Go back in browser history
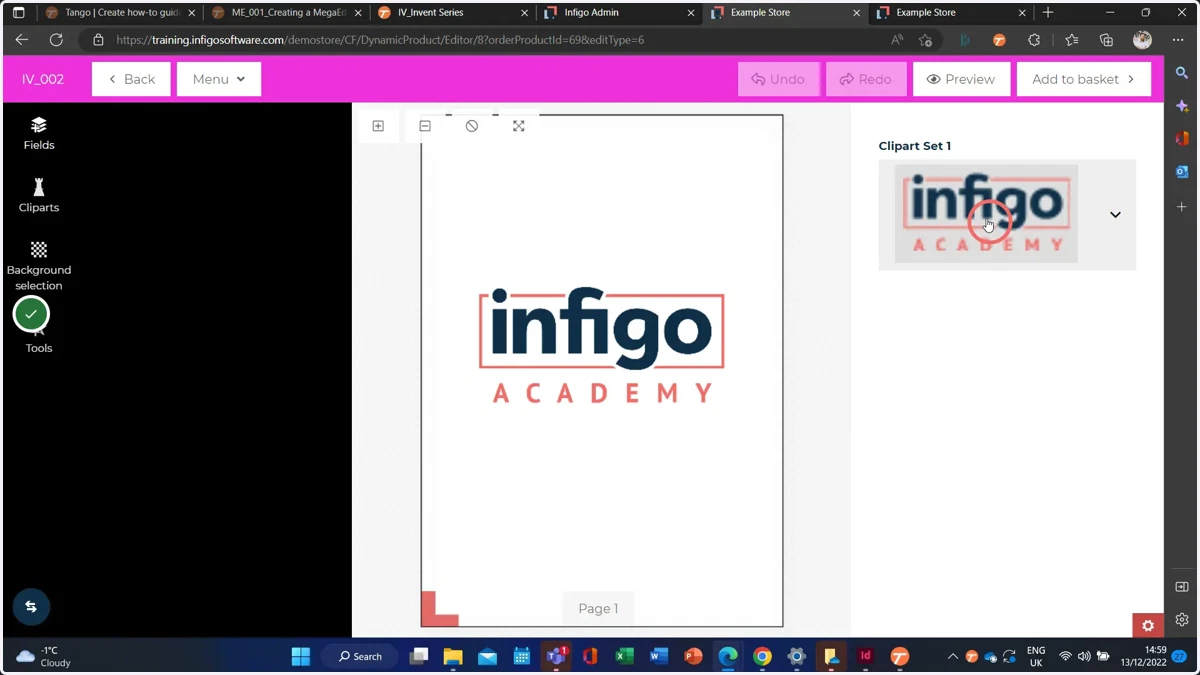The width and height of the screenshot is (1200, 675). 22,40
